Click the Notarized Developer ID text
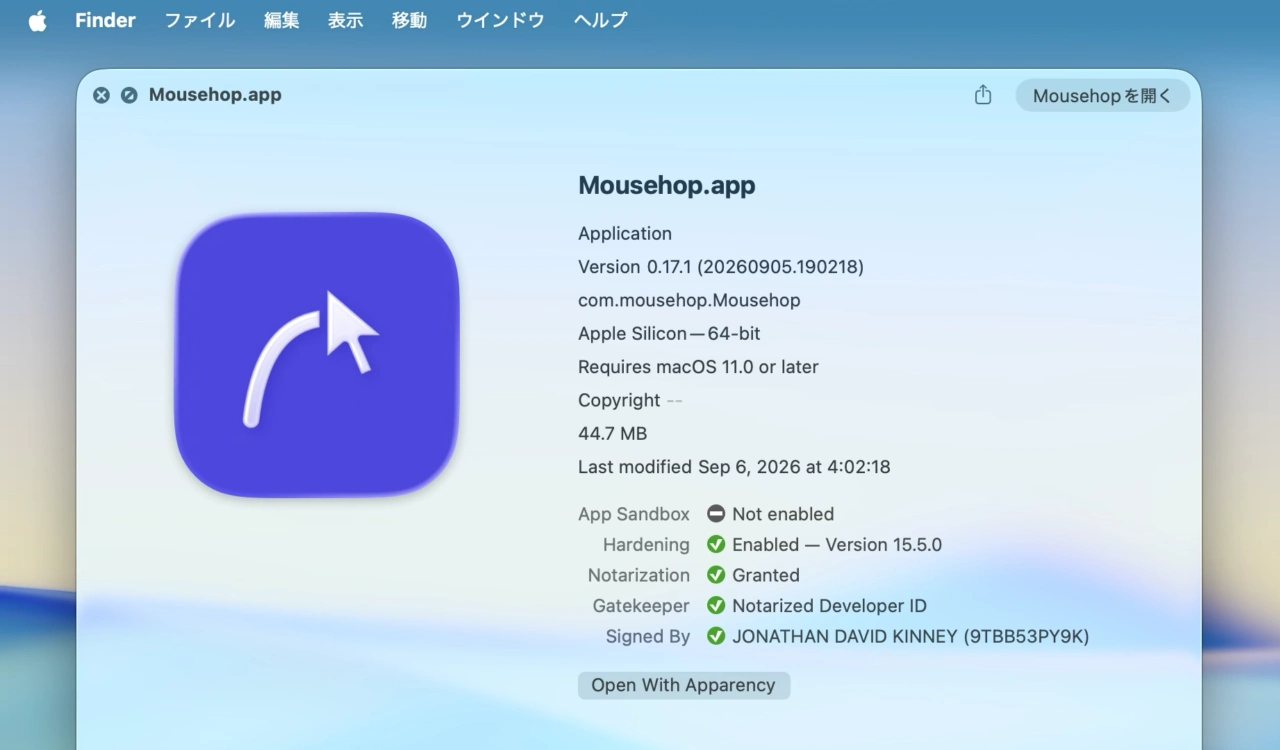Image resolution: width=1280 pixels, height=750 pixels. tap(829, 606)
